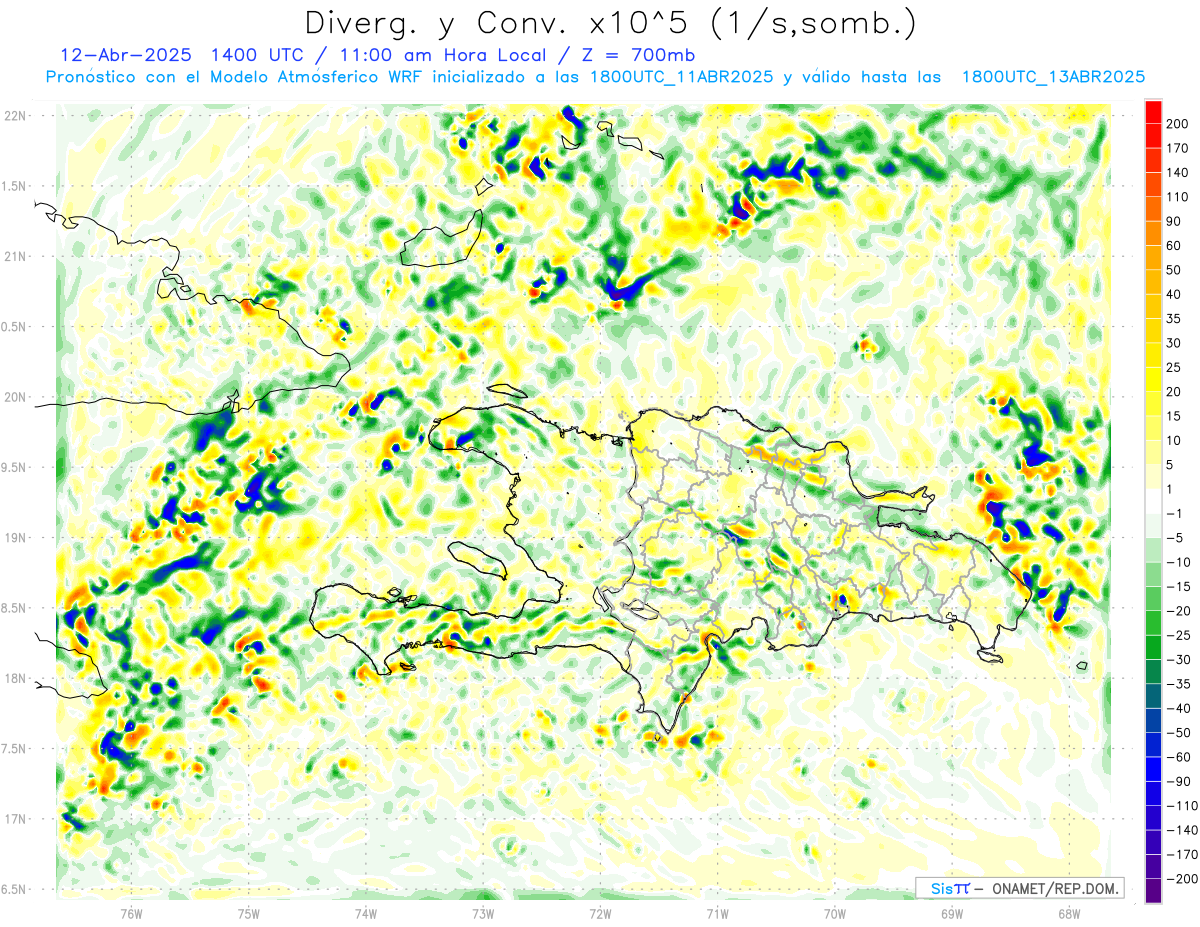This screenshot has width=1200, height=927.
Task: Click the "18N" latitude label
Action: point(15,678)
